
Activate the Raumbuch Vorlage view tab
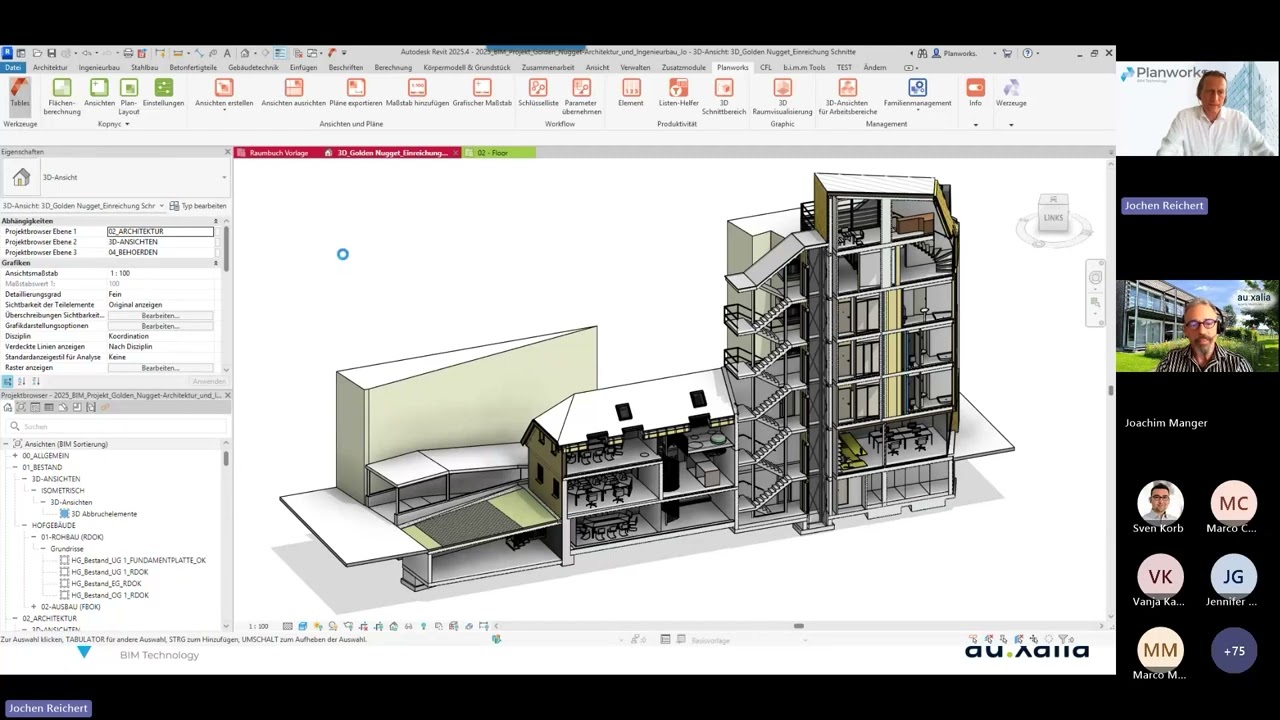278,153
